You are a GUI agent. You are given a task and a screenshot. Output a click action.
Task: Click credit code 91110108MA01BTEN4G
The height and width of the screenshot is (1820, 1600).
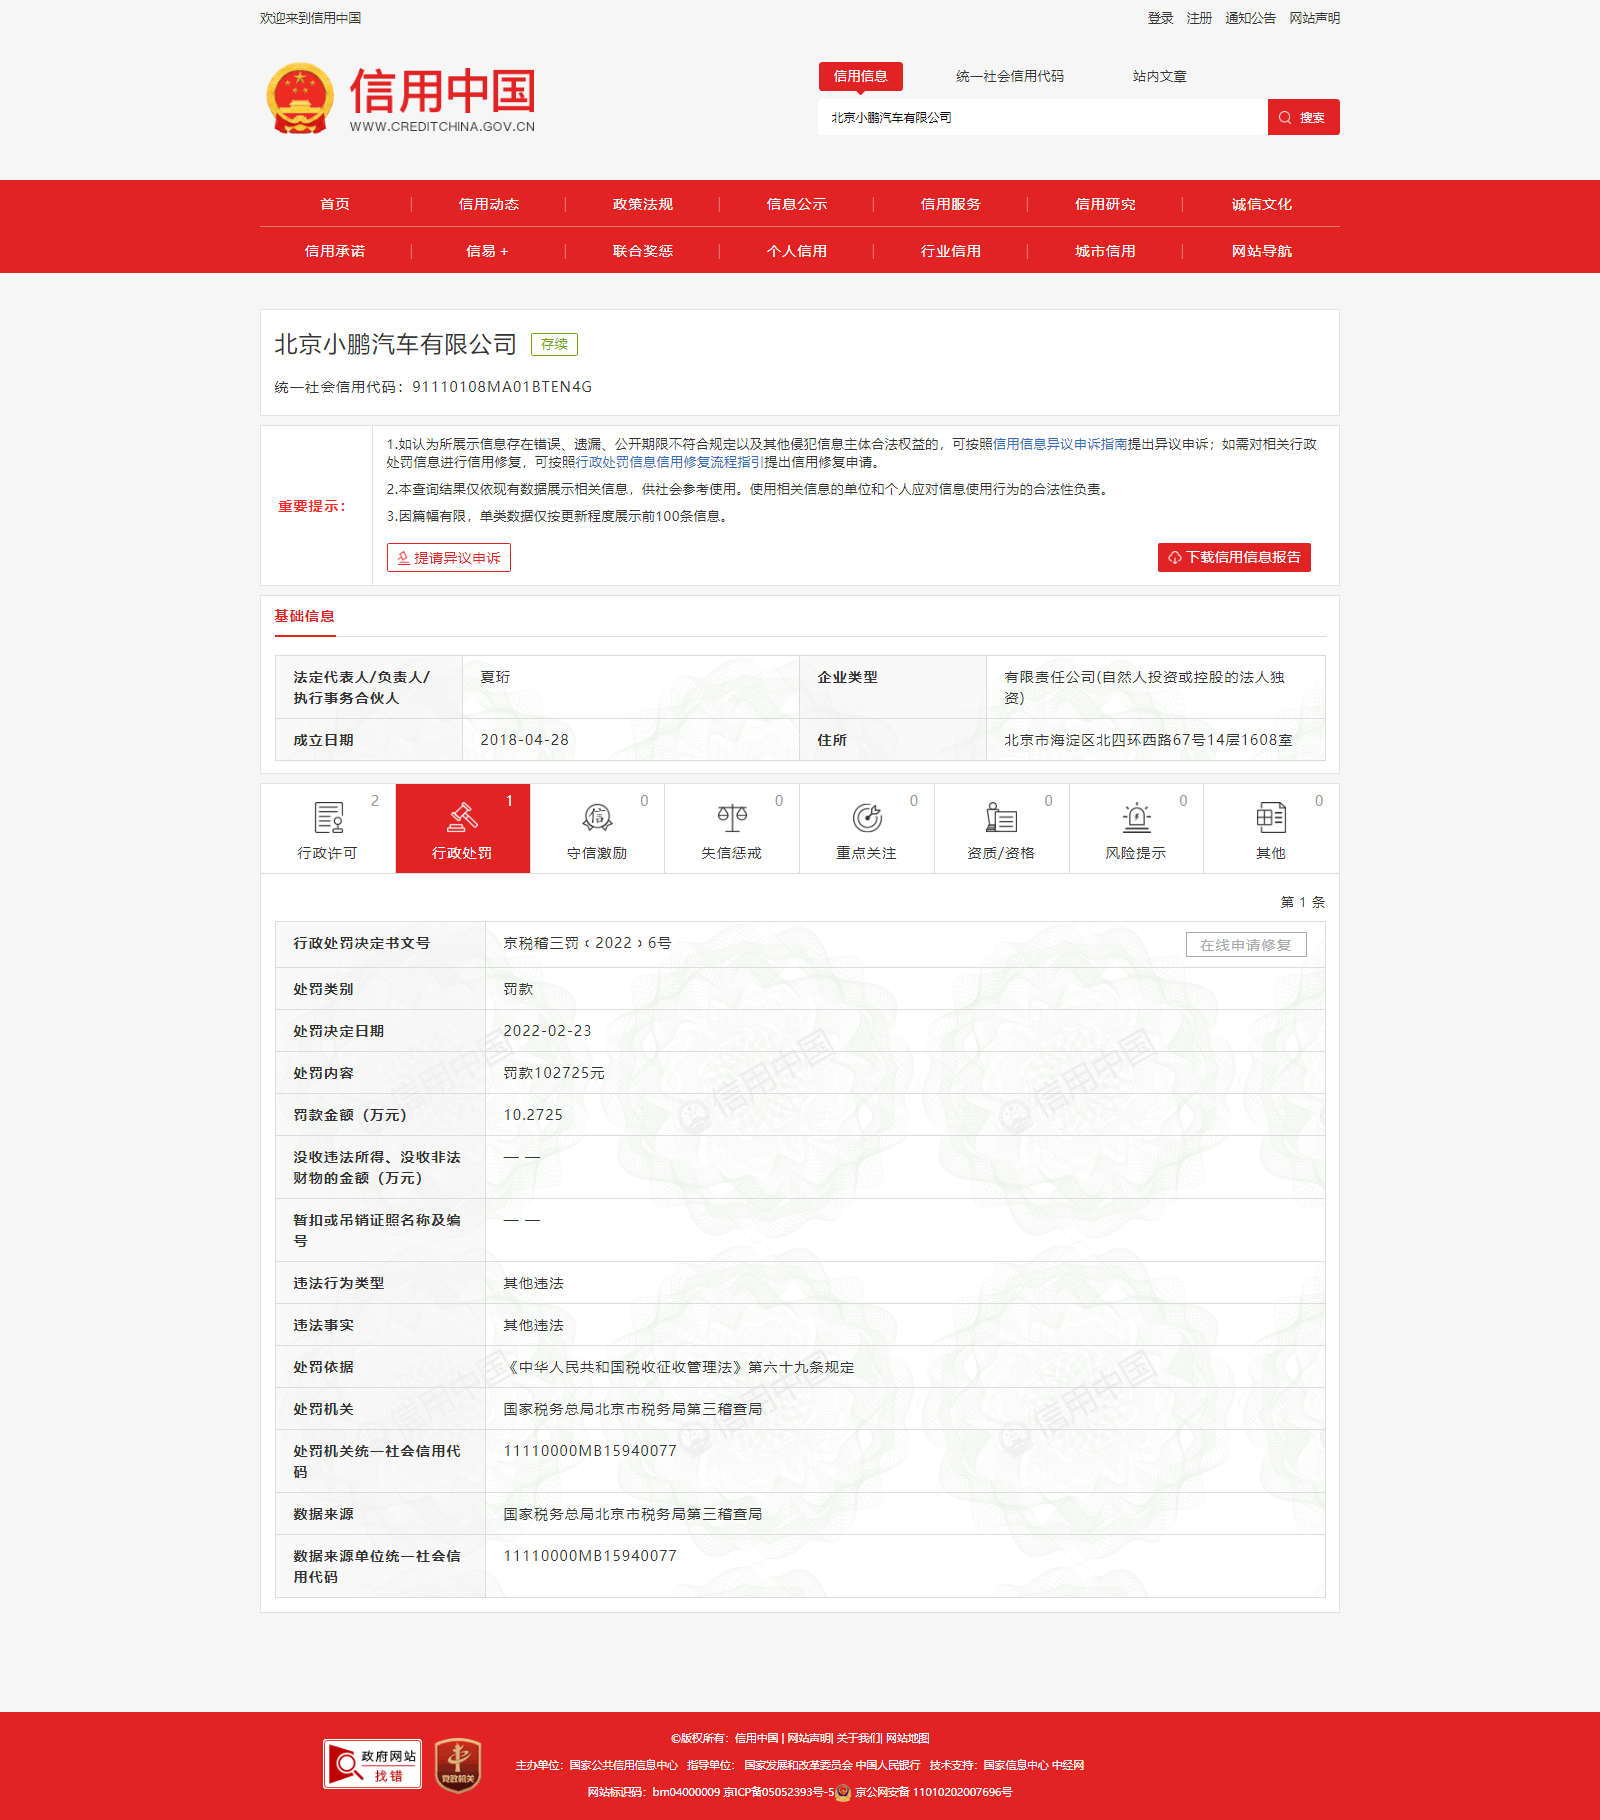tap(502, 387)
